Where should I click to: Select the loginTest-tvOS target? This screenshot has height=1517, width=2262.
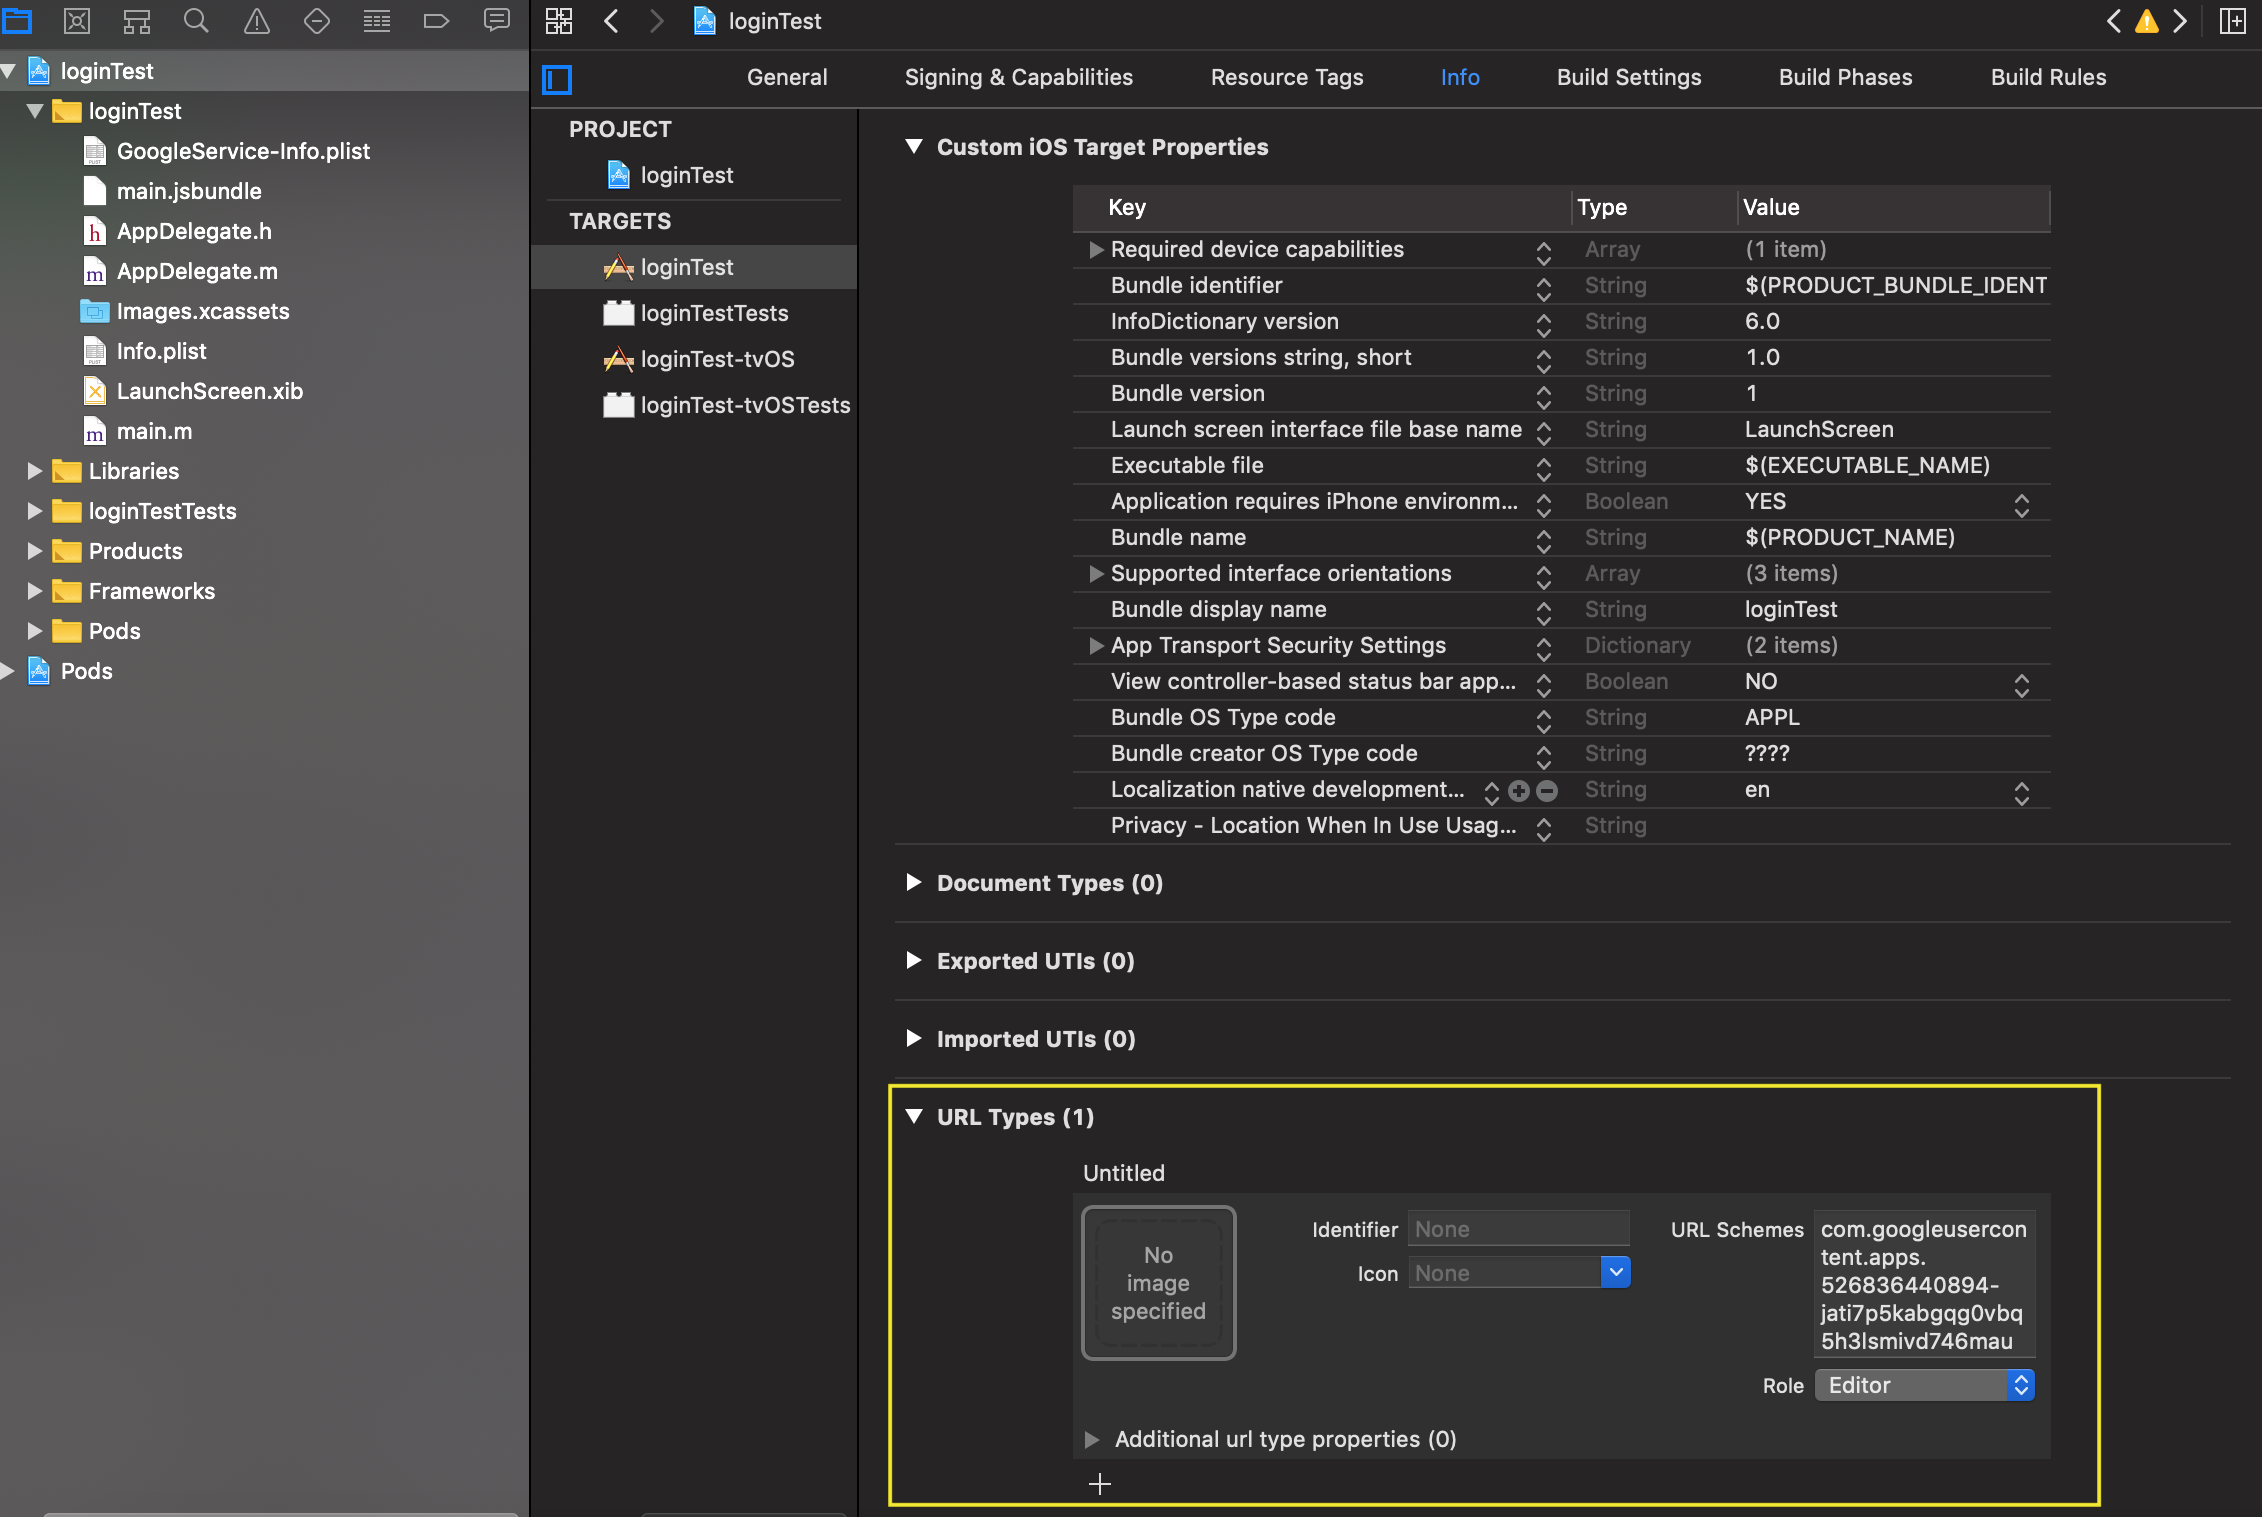pos(716,359)
